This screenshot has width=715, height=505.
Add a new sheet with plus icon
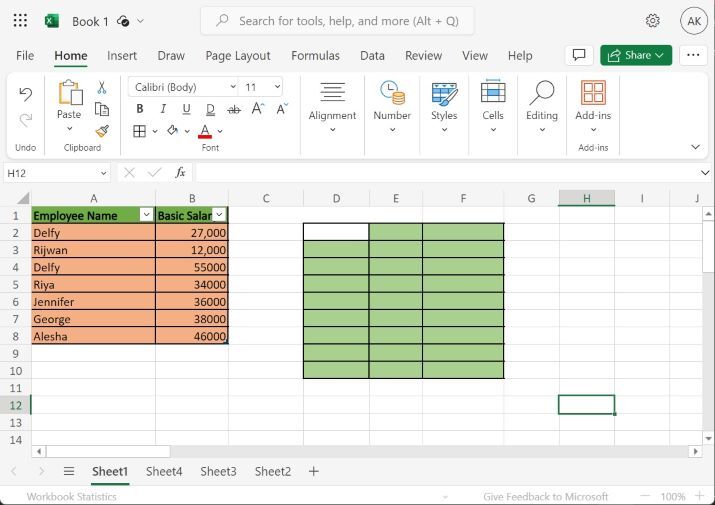[x=314, y=471]
